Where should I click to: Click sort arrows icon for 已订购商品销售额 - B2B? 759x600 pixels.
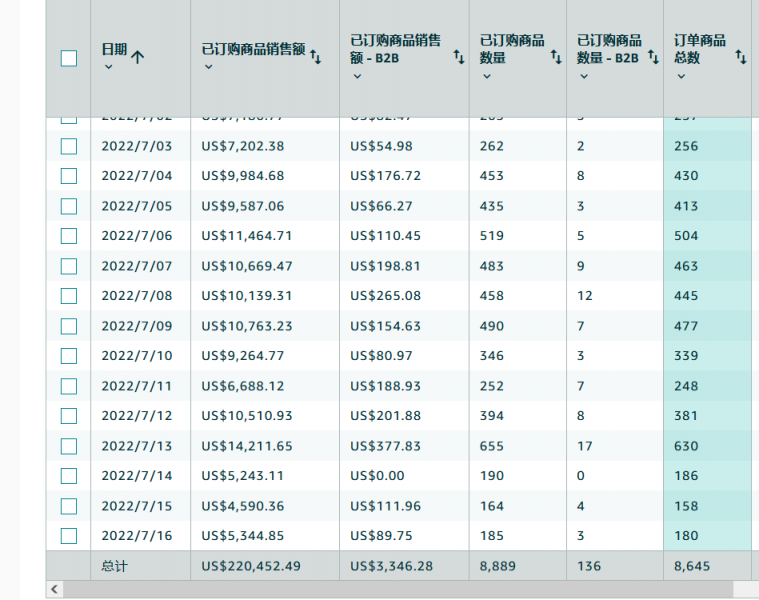[459, 57]
